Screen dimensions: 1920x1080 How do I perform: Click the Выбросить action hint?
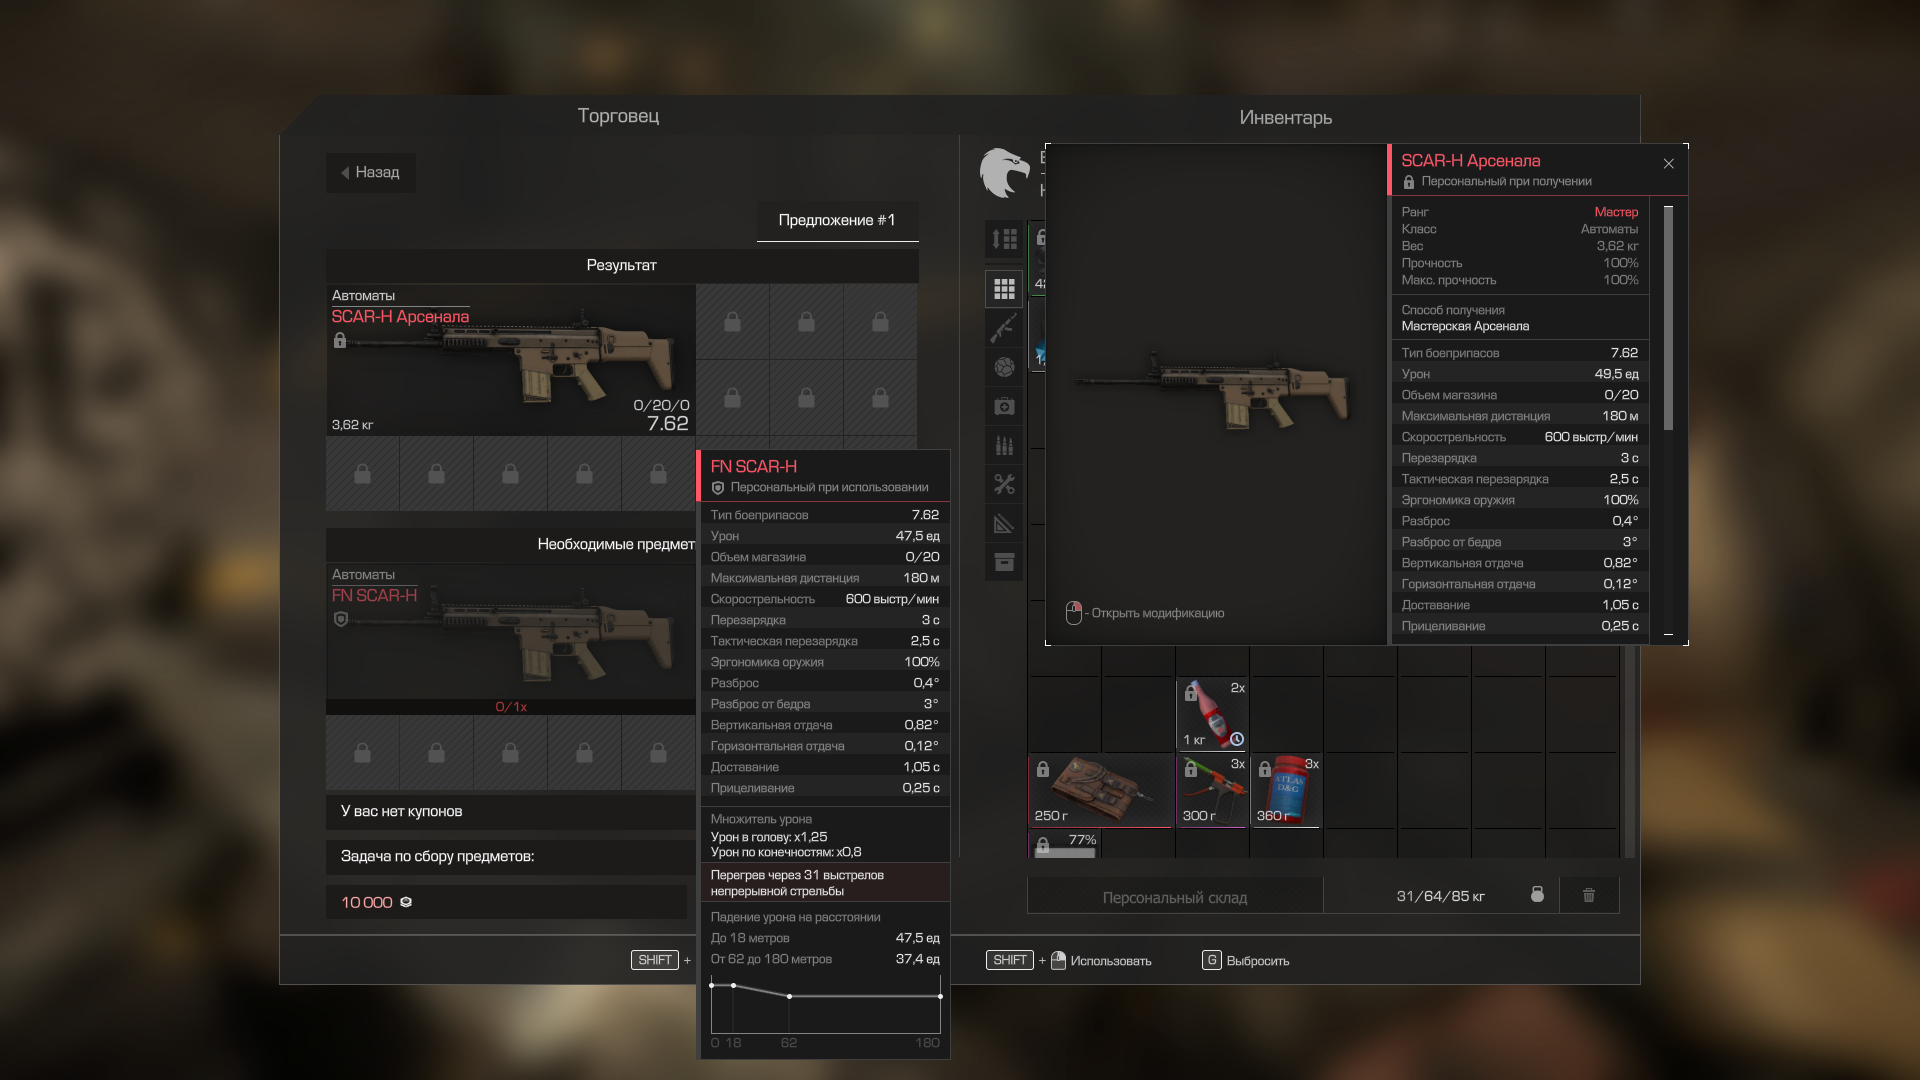tap(1257, 961)
